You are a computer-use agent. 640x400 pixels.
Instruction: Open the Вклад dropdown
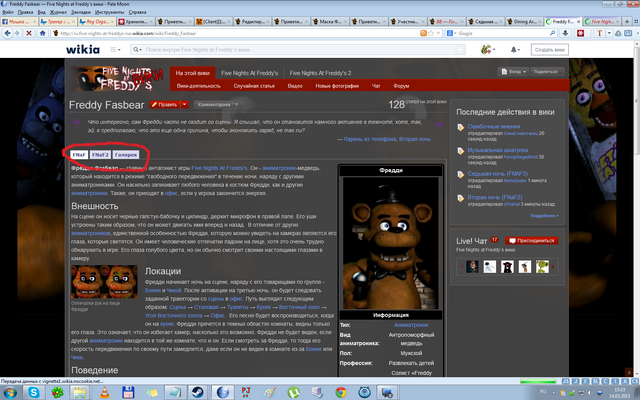pyautogui.click(x=513, y=71)
